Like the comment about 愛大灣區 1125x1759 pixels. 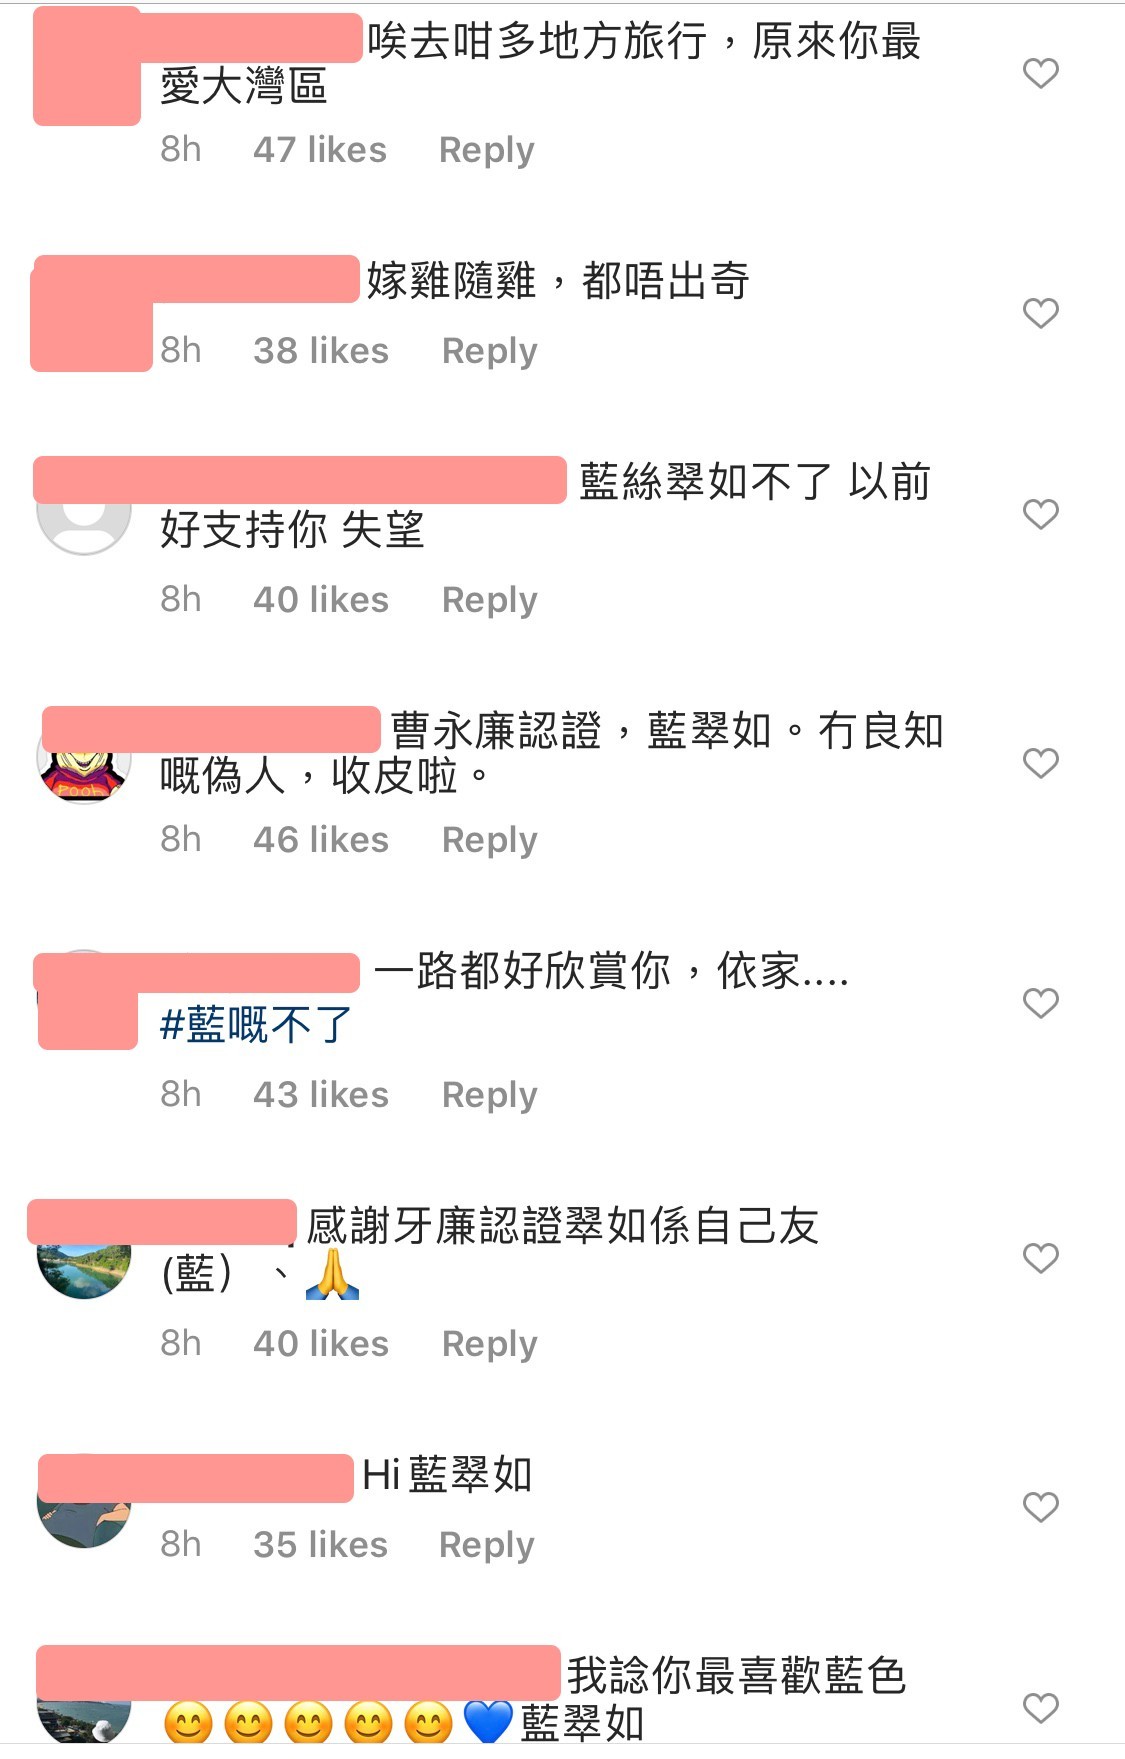pos(1040,73)
